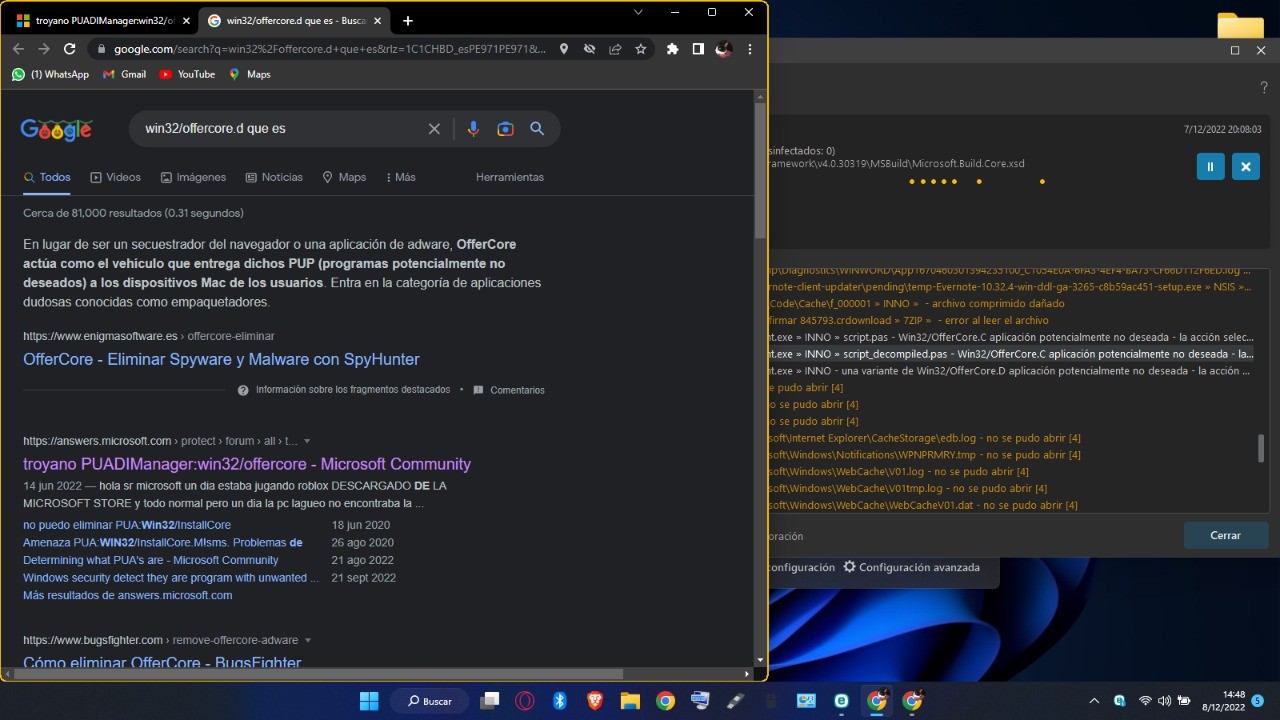Open Windows Start menu

click(369, 701)
